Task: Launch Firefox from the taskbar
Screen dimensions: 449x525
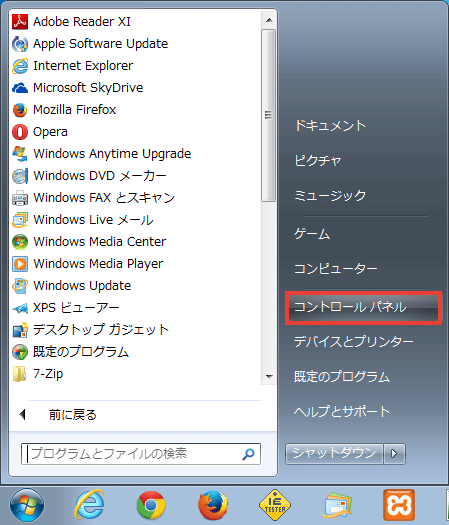Action: pyautogui.click(x=213, y=505)
